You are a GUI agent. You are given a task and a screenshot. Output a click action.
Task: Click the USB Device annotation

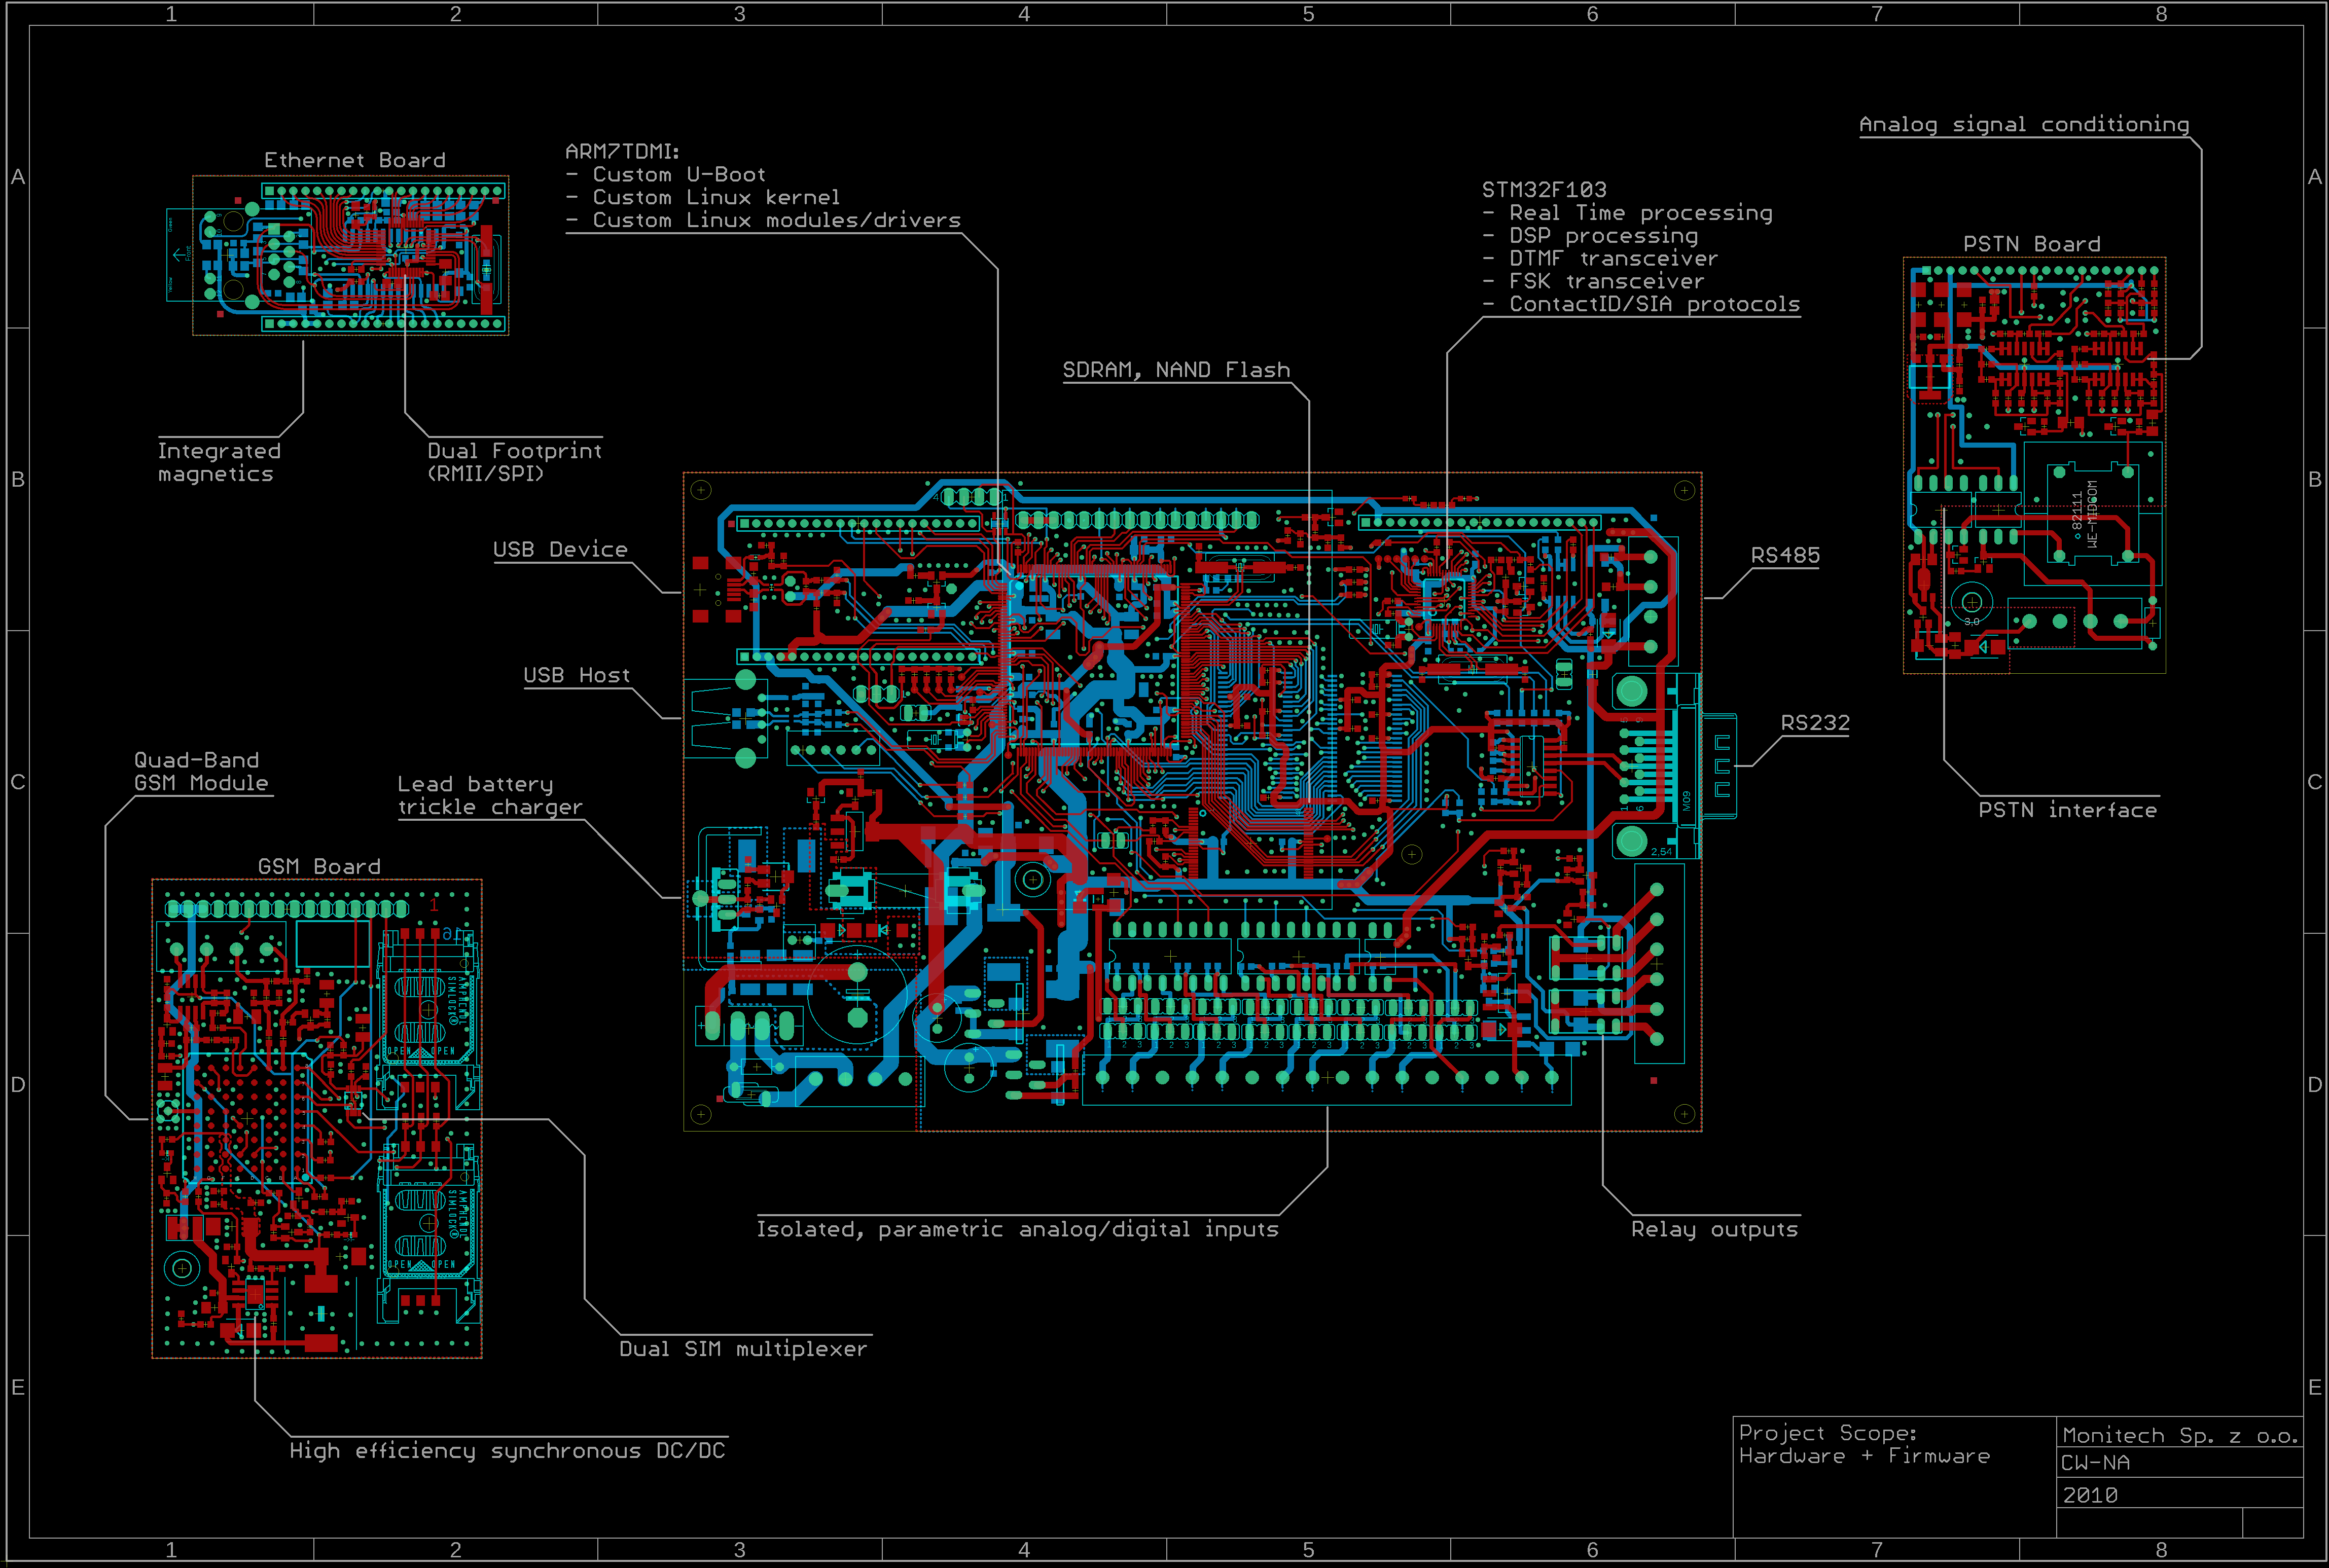pos(560,549)
